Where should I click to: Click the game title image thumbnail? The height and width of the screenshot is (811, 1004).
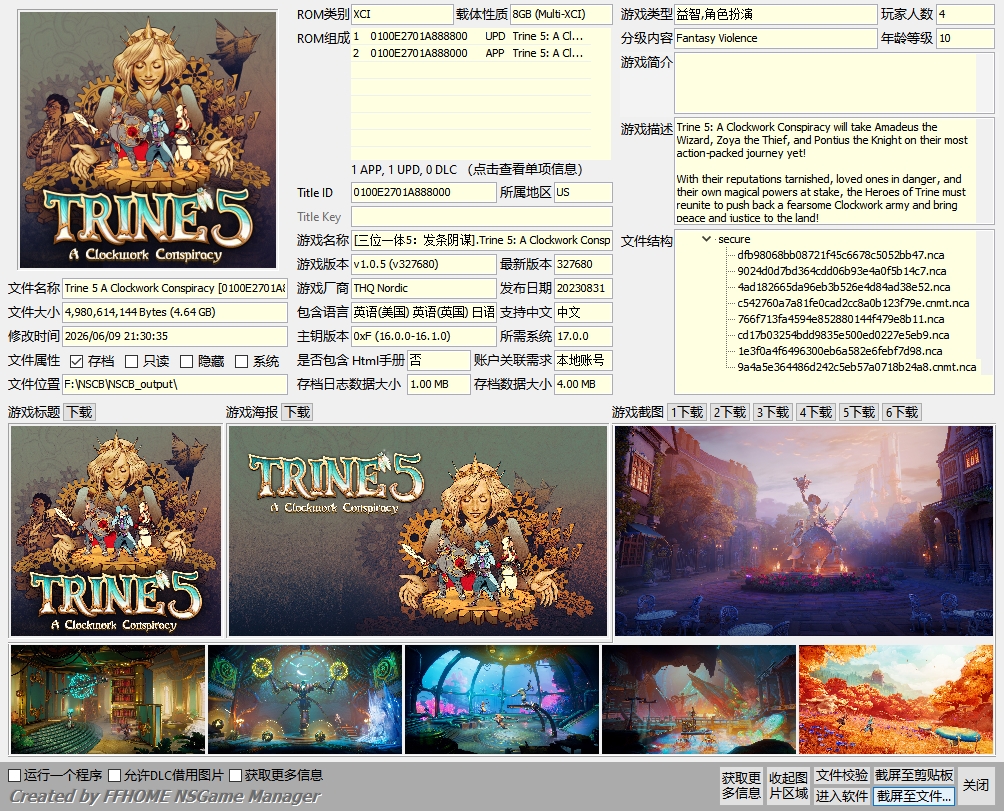tap(115, 531)
